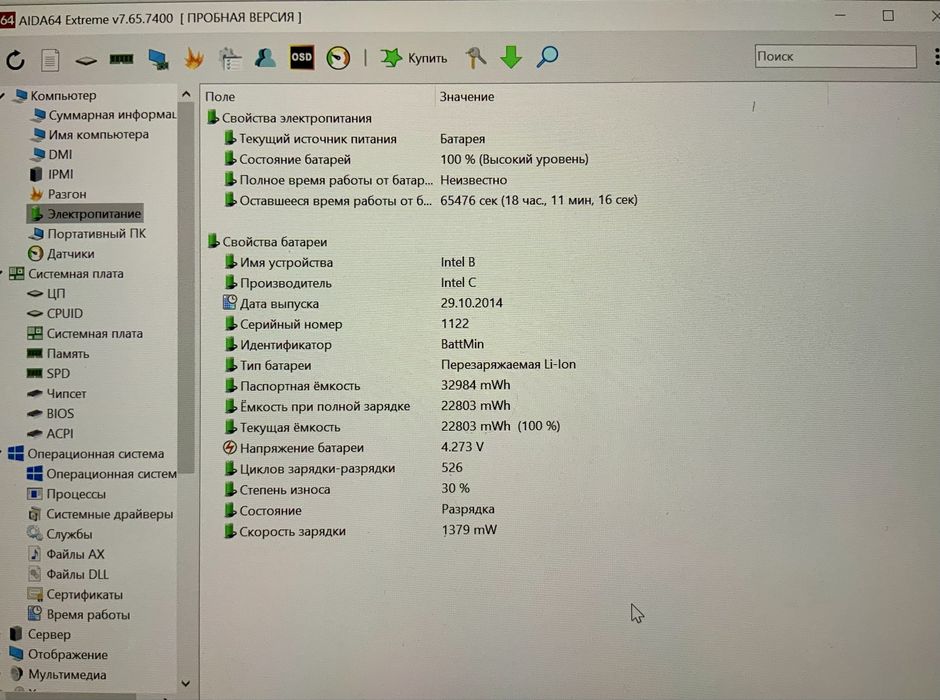Open Системные драйверы tree item
The width and height of the screenshot is (940, 700).
[100, 514]
